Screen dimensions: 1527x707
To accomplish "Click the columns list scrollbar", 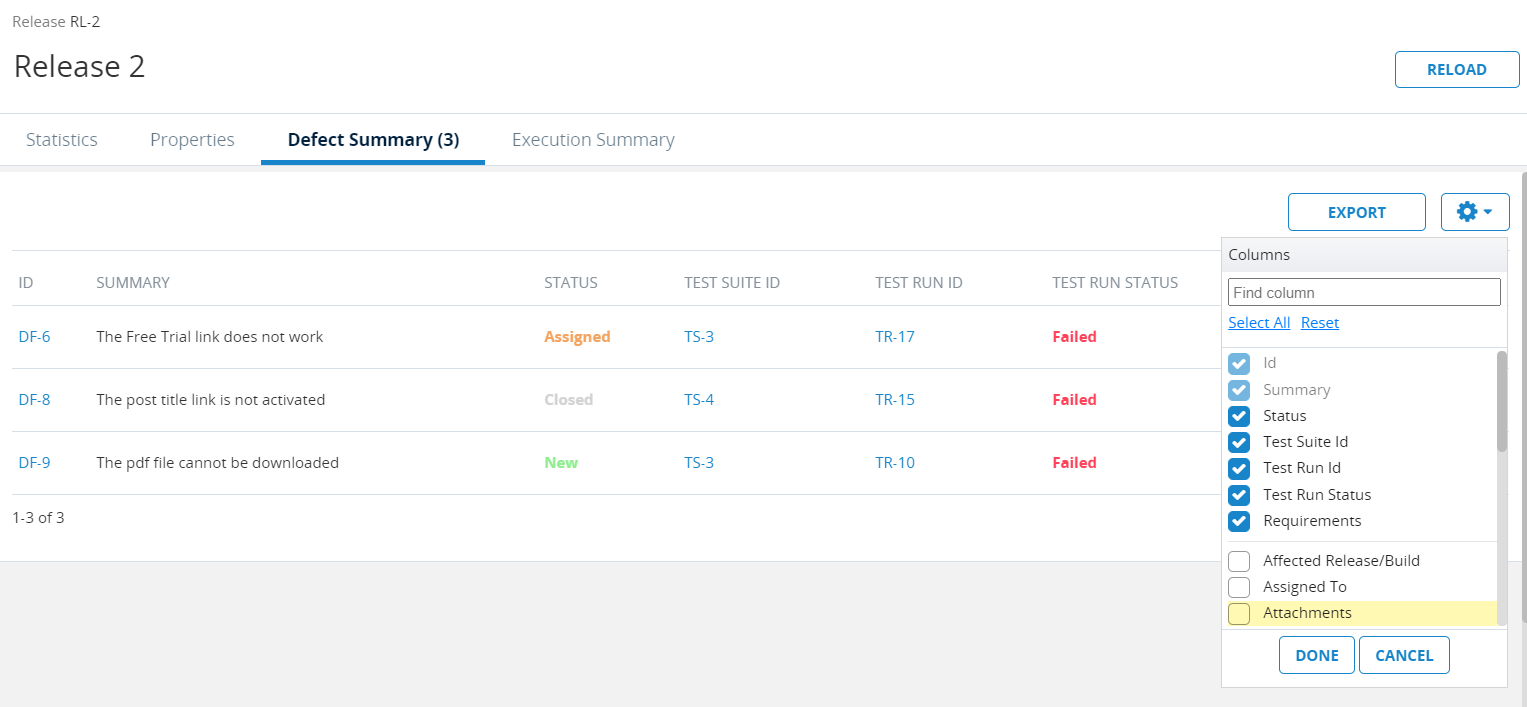I will 1501,400.
